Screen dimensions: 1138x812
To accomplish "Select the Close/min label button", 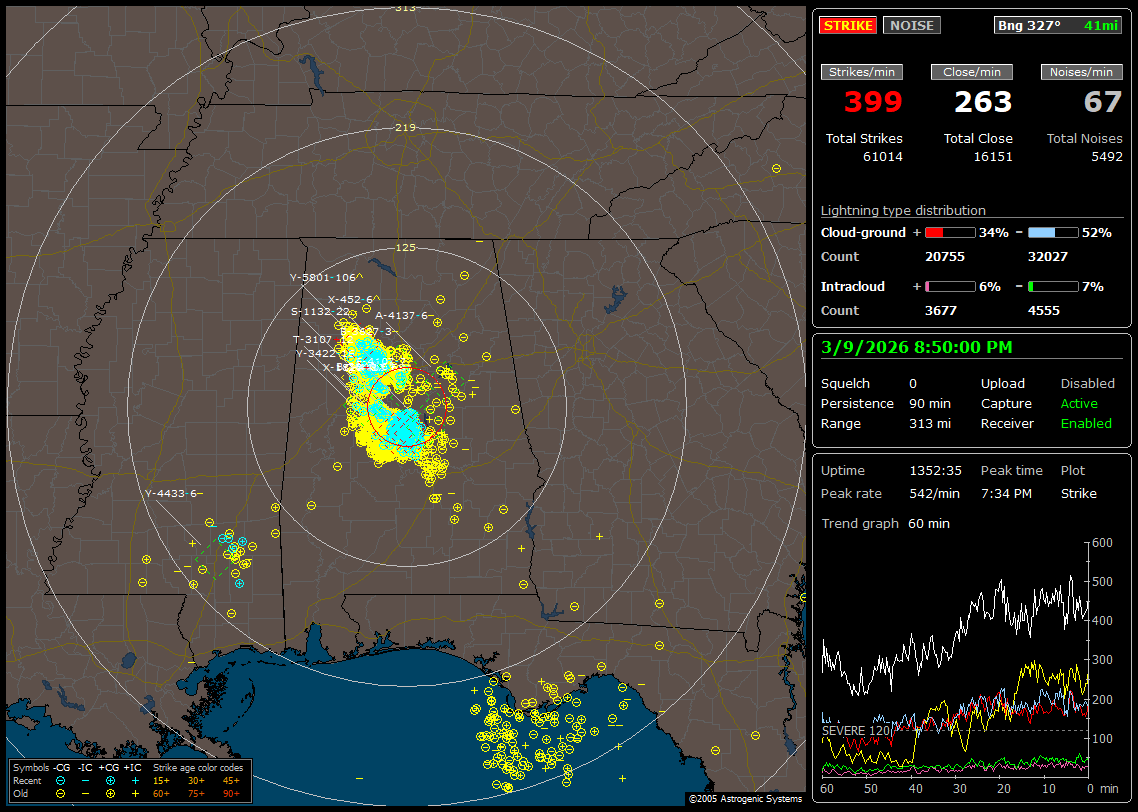I will [972, 72].
